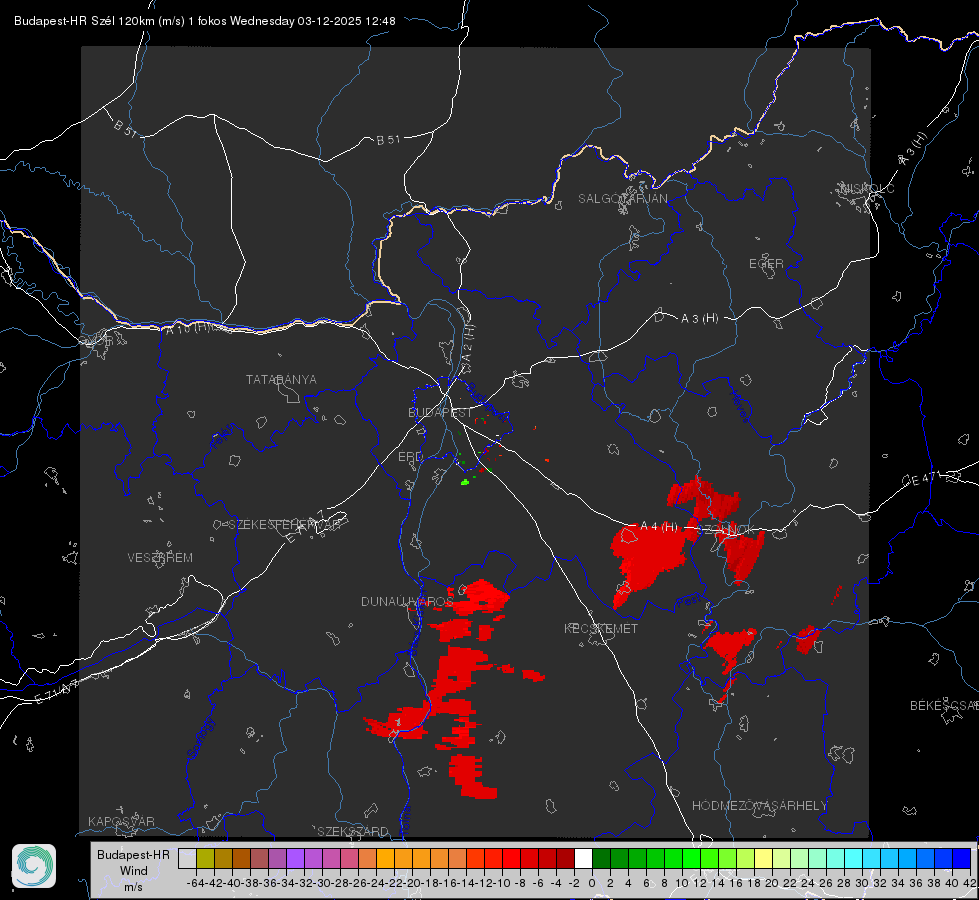Click the A 3 (H) label south of Eger
The width and height of the screenshot is (979, 900).
click(699, 319)
